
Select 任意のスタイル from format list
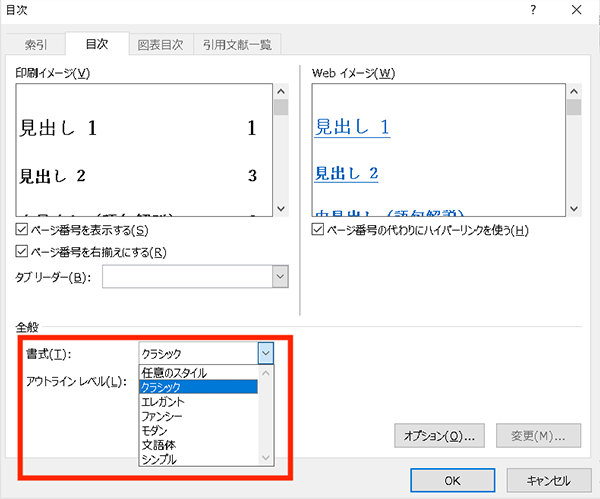[175, 373]
